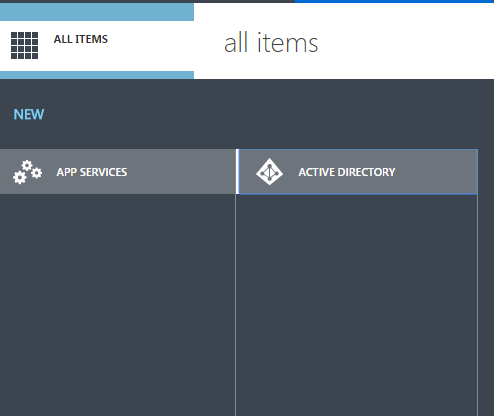
Task: Click the "all items" page heading
Action: click(271, 43)
